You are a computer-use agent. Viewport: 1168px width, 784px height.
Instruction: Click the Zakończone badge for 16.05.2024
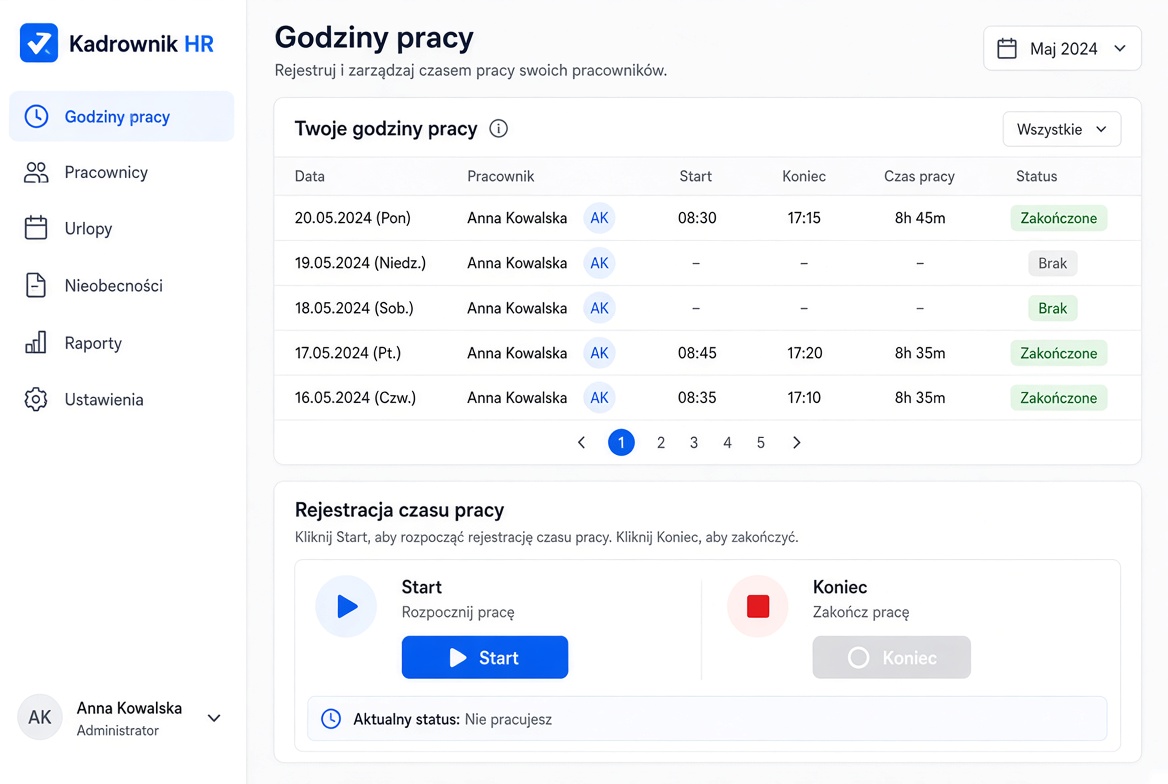[1058, 397]
